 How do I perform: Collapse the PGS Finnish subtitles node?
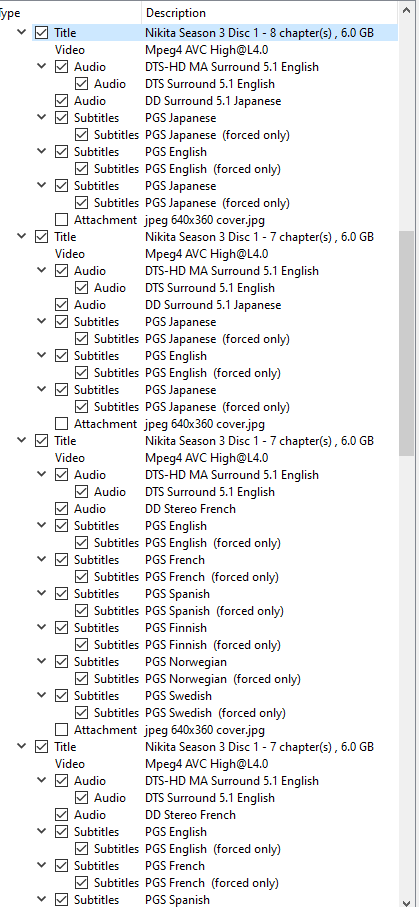[42, 627]
